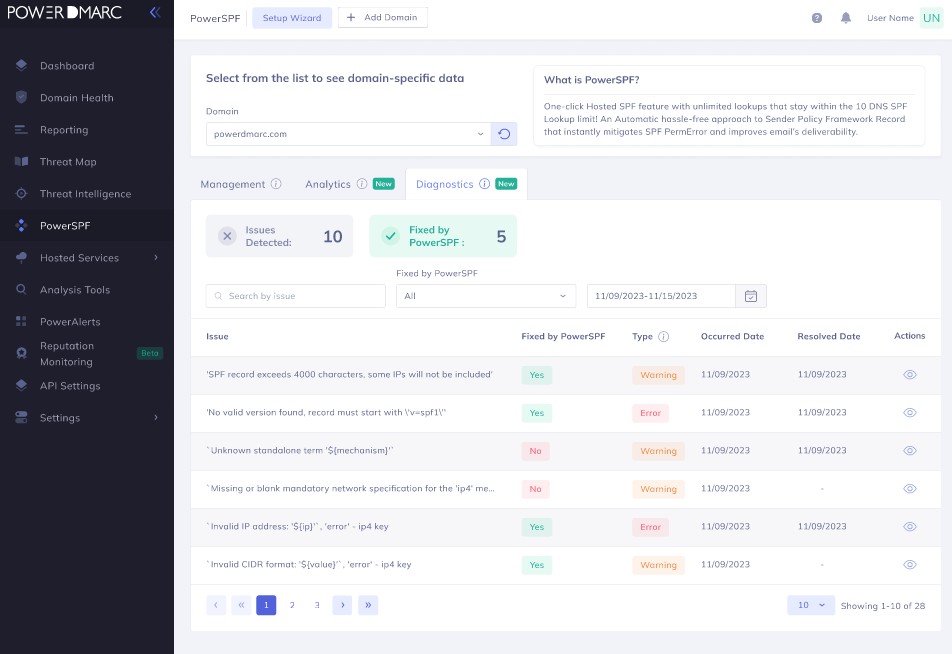This screenshot has width=952, height=654.
Task: View details of 'Invalid CIDR format' issue
Action: (910, 565)
